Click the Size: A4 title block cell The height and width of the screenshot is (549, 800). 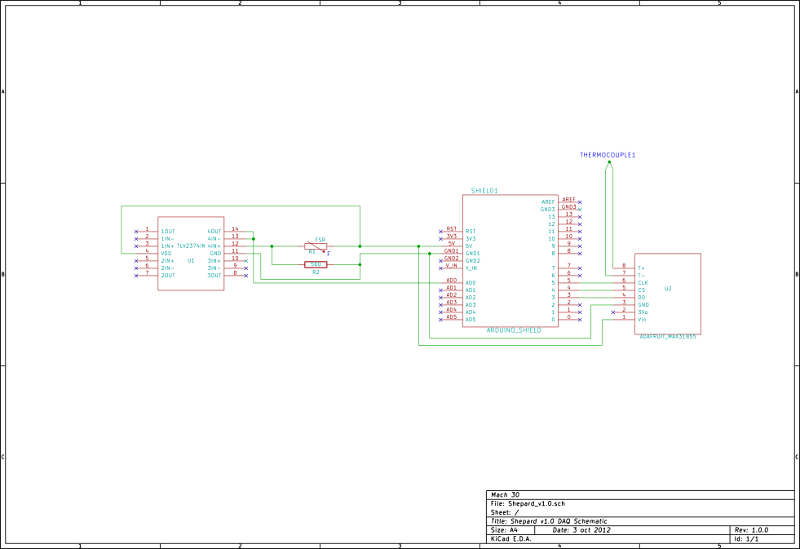click(x=504, y=530)
